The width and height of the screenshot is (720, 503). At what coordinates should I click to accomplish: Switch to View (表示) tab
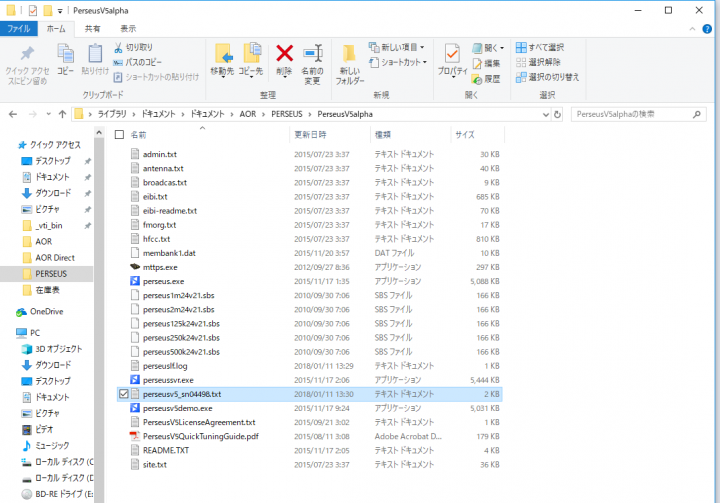128,28
